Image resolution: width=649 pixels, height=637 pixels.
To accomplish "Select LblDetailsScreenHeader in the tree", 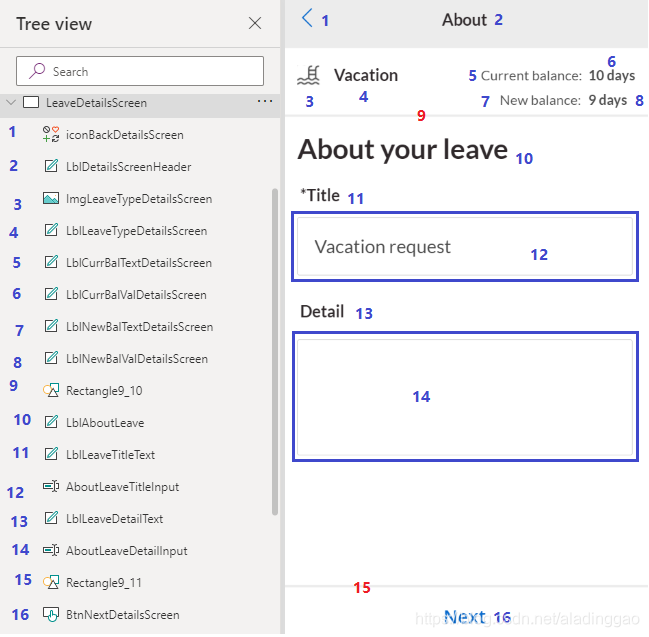I will coord(128,166).
